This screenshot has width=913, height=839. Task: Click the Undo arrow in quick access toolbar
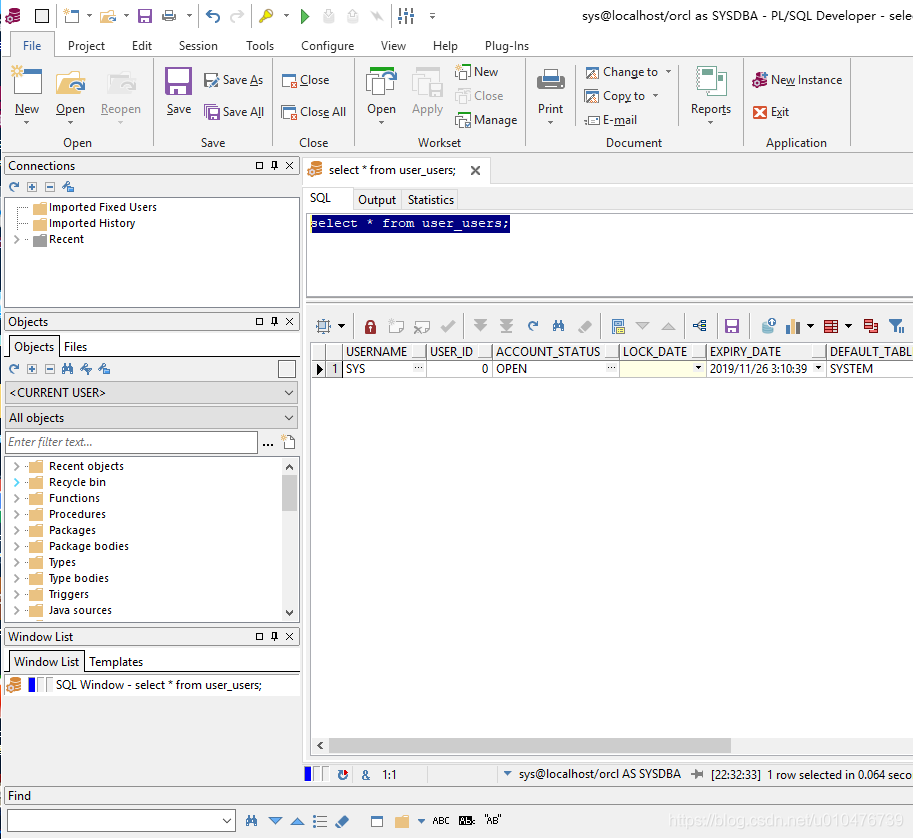[x=213, y=16]
